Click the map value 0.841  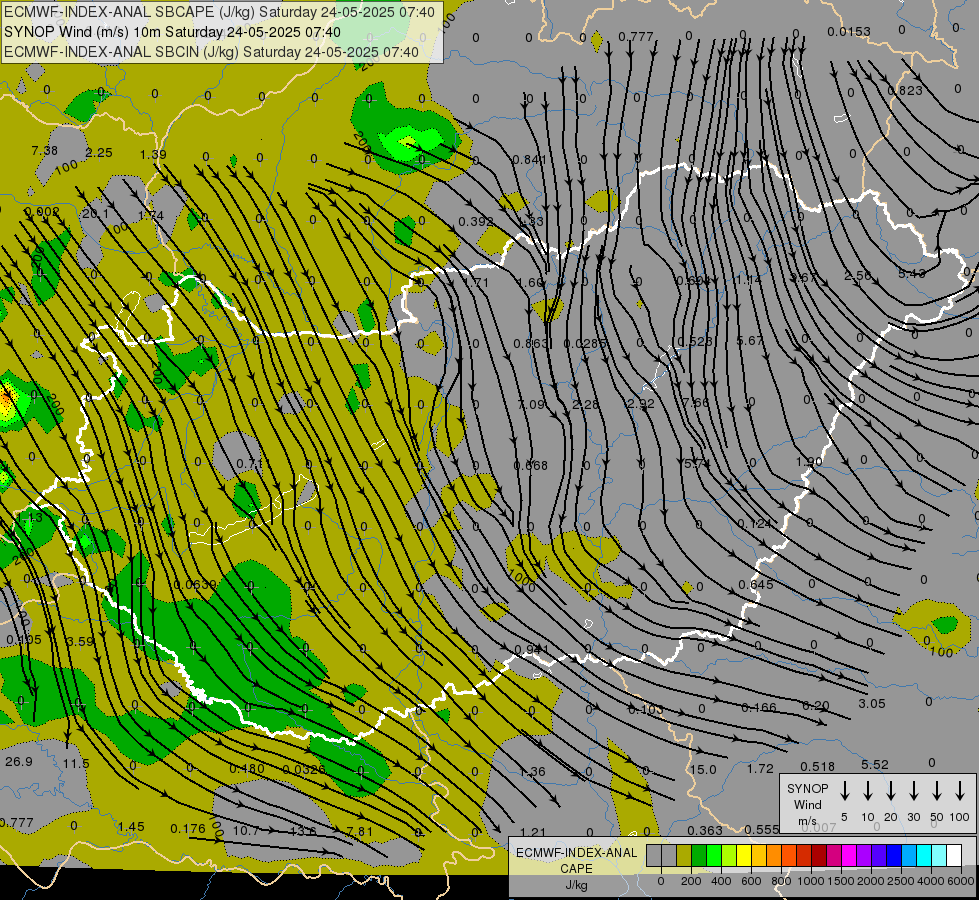click(529, 160)
